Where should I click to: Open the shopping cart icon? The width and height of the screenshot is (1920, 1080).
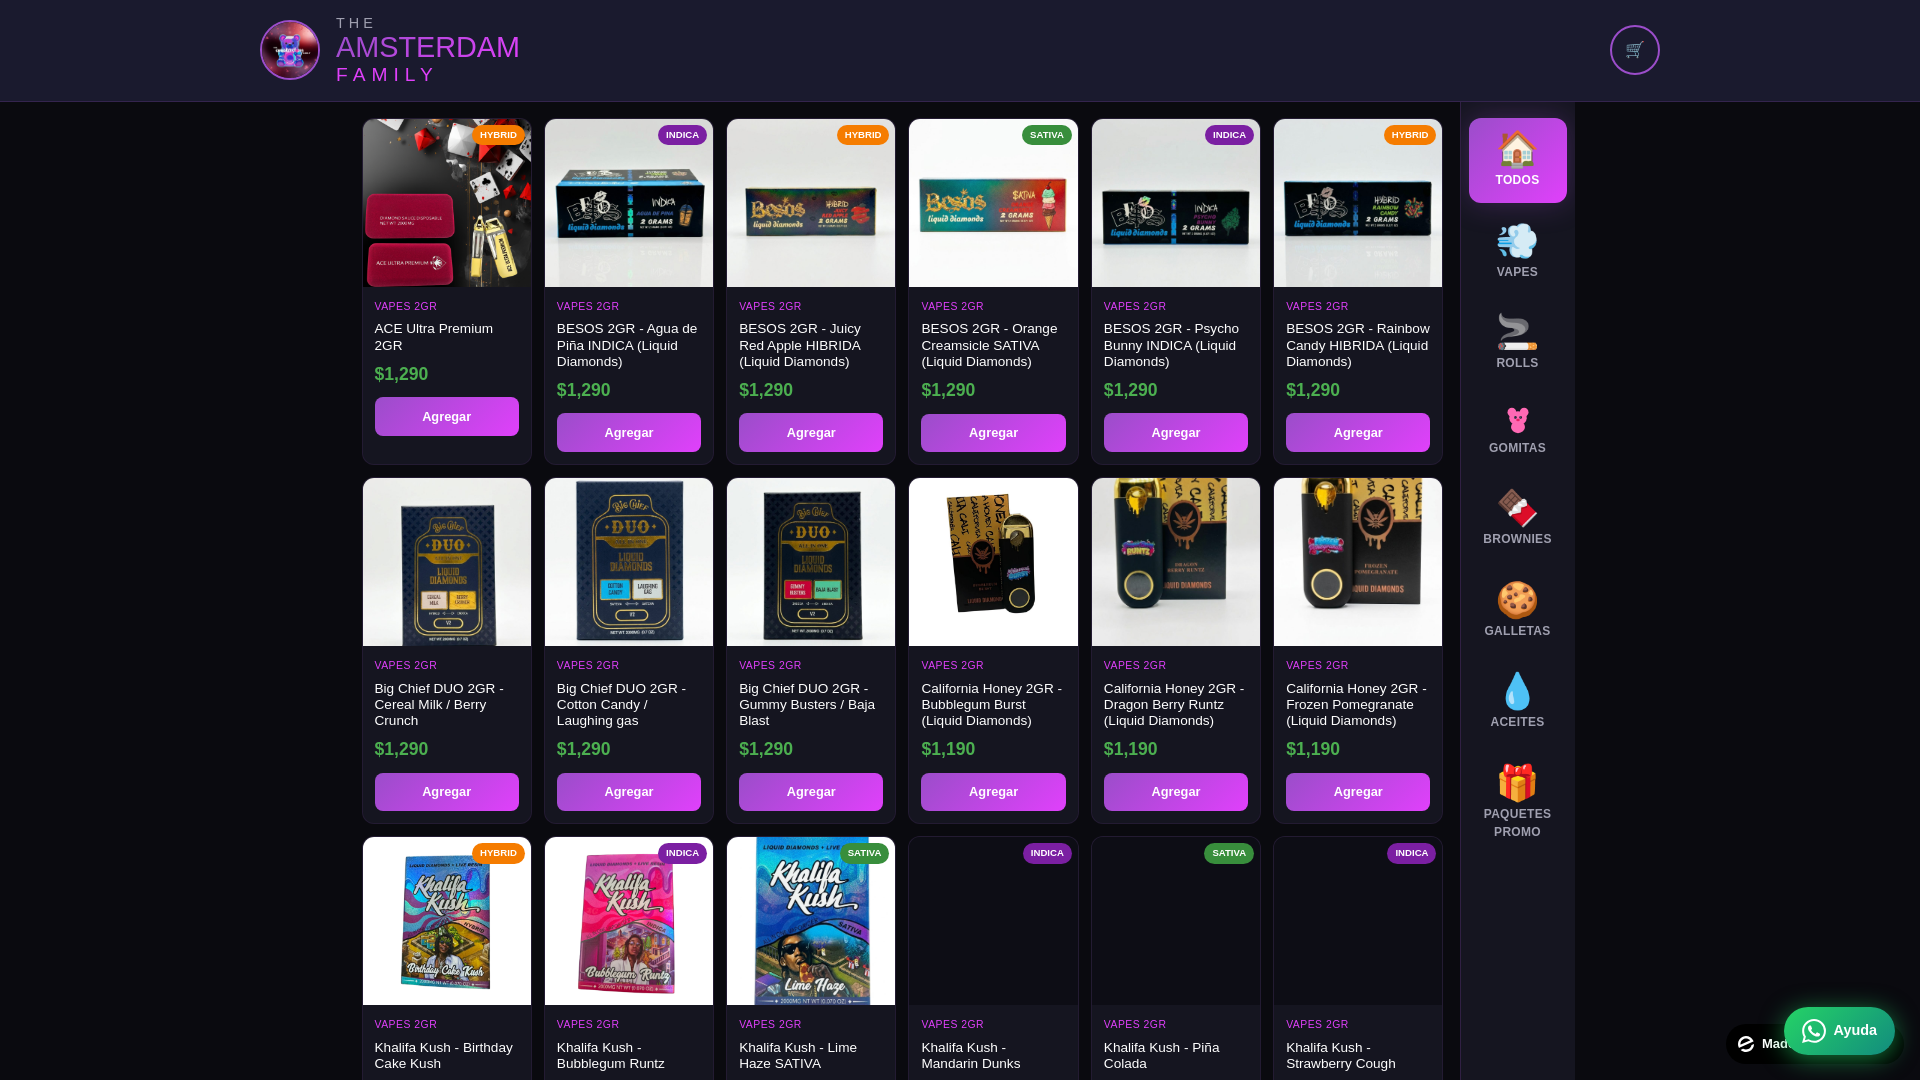(1634, 50)
